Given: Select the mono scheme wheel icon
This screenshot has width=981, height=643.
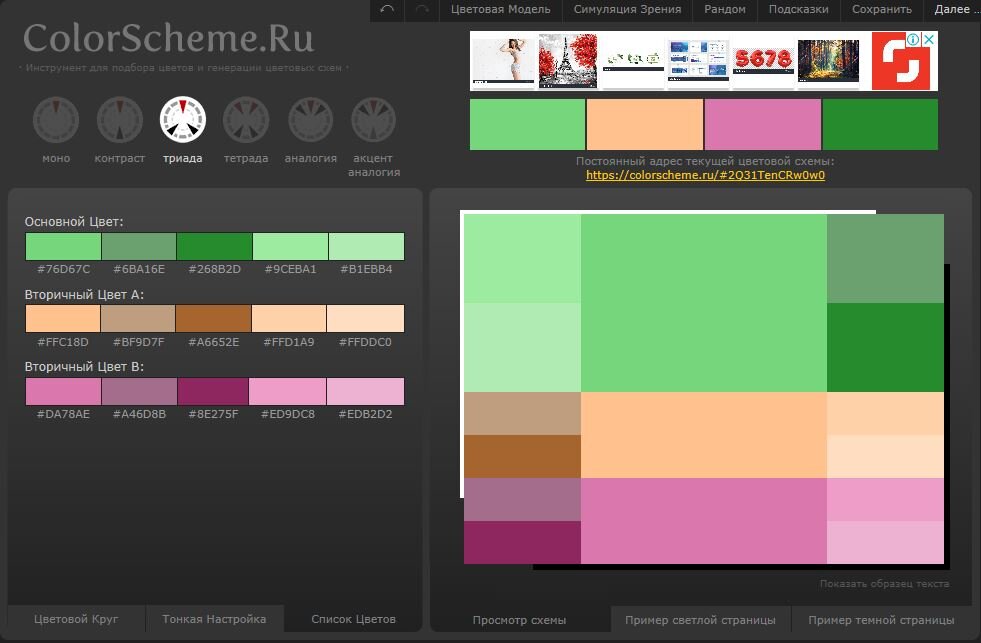Looking at the screenshot, I should coord(56,119).
